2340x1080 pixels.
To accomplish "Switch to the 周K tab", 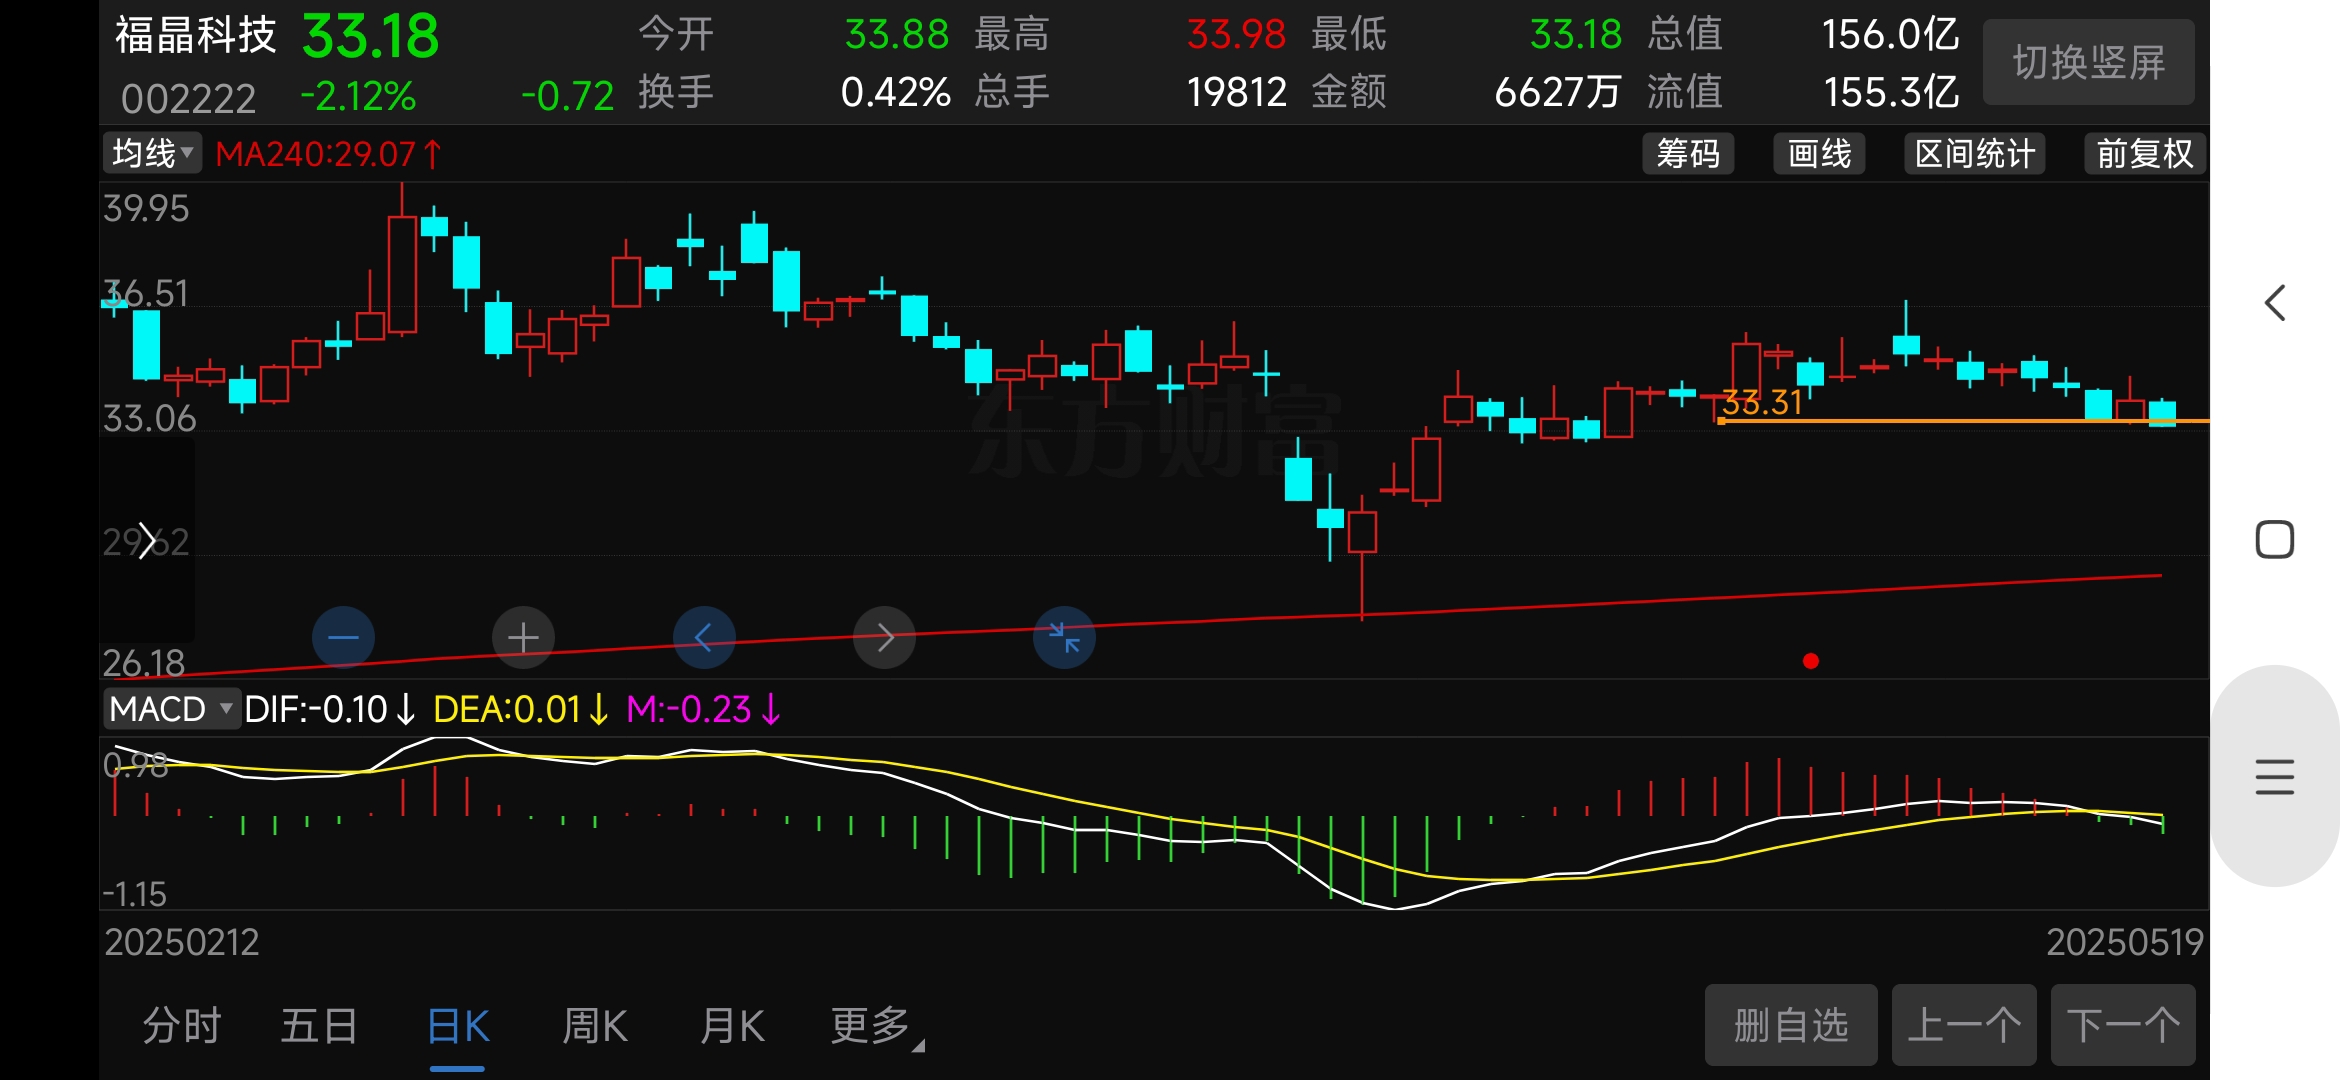I will pyautogui.click(x=594, y=1026).
